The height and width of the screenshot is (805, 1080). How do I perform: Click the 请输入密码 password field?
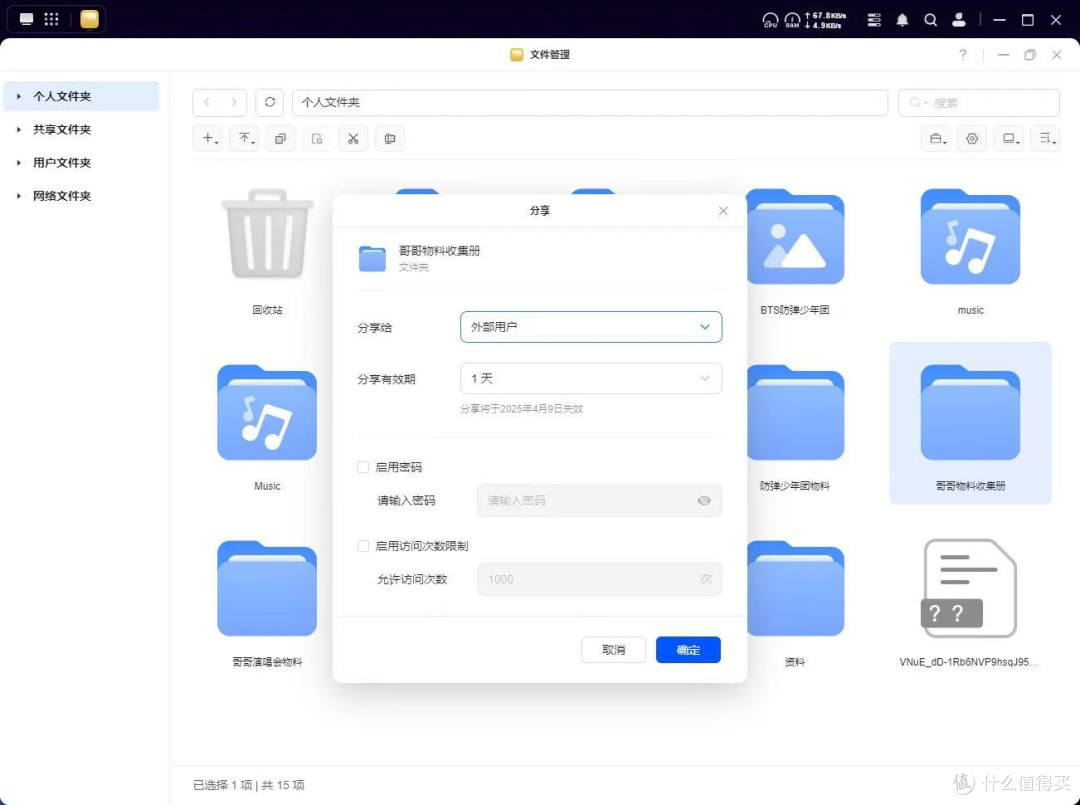pos(599,501)
